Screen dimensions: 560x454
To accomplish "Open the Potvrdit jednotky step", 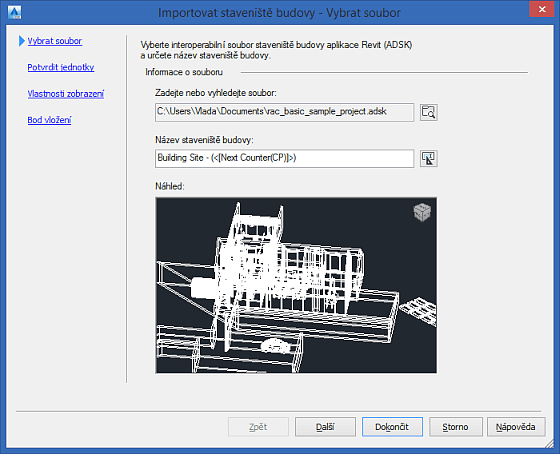I will (x=61, y=67).
